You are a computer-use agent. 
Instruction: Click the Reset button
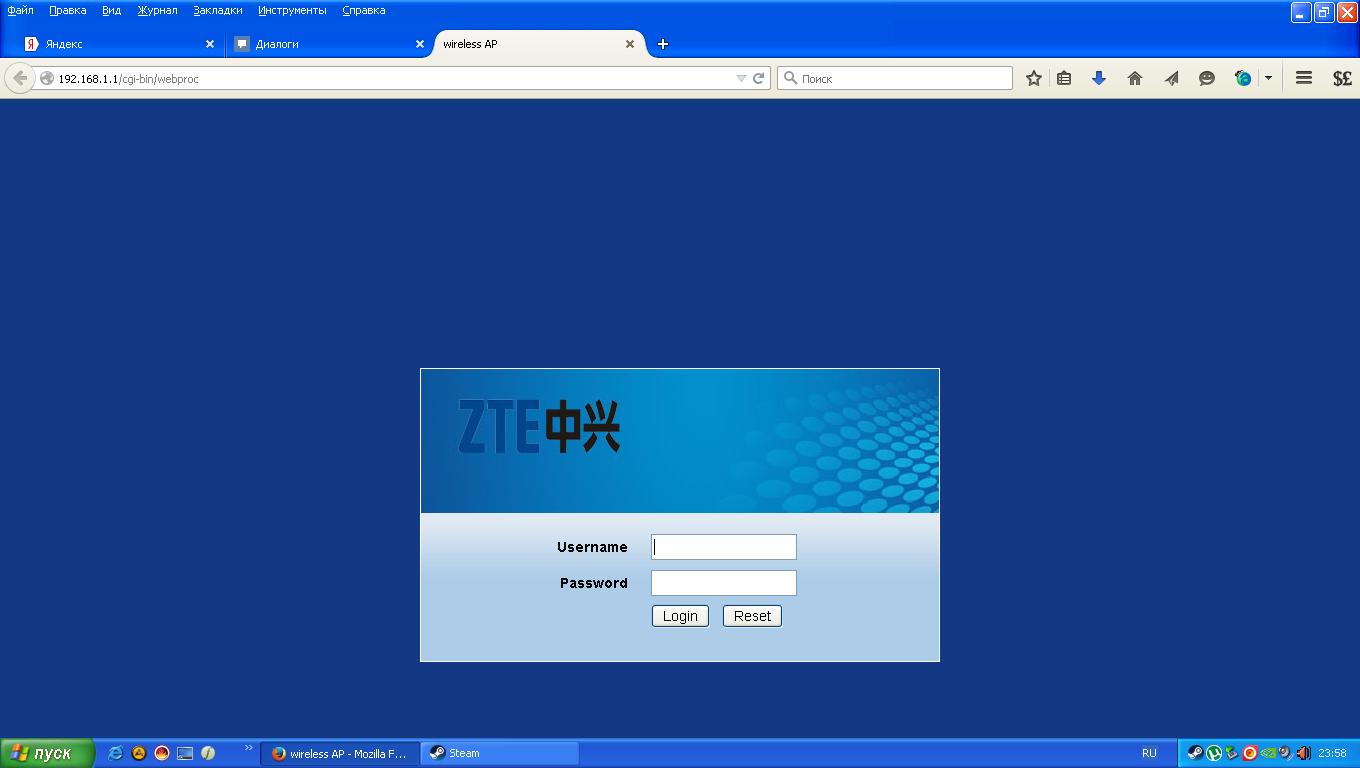(x=752, y=616)
